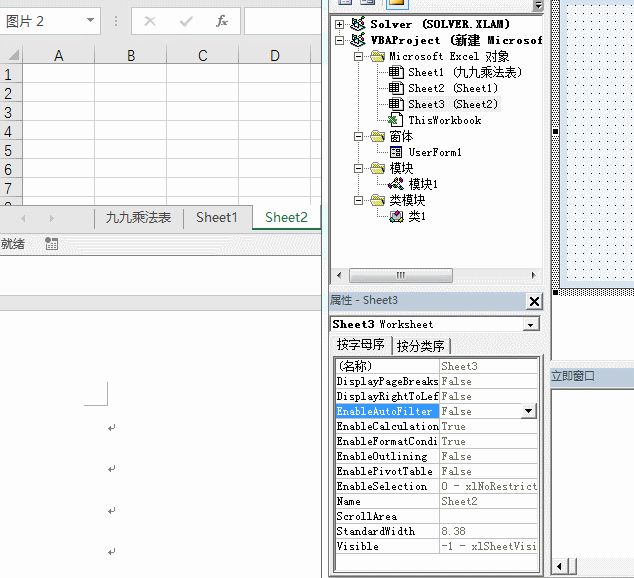Click the macro record icon in status bar
Image resolution: width=634 pixels, height=578 pixels.
click(51, 244)
